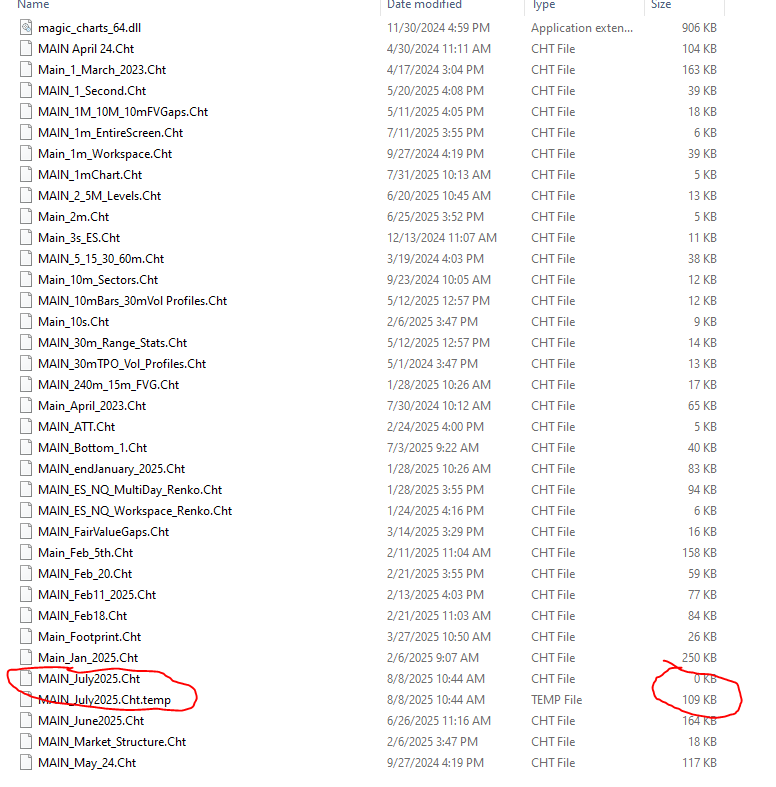This screenshot has height=787, width=776.
Task: Click the MAIN_1_Second.Cht file icon
Action: (x=26, y=90)
